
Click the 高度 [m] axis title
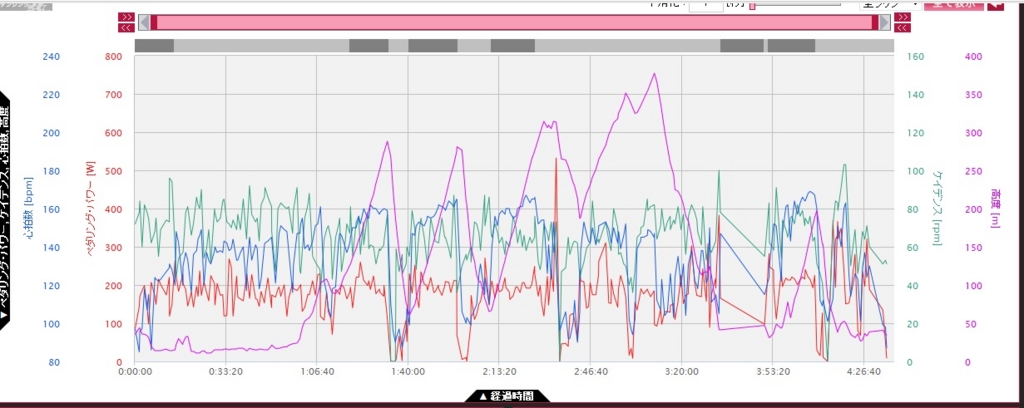(995, 207)
